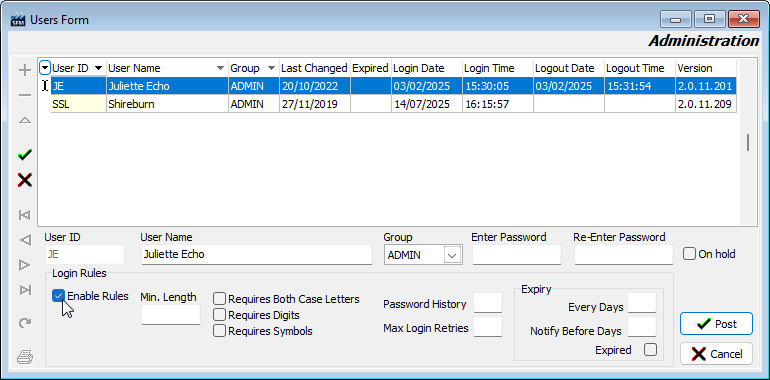The width and height of the screenshot is (770, 380).
Task: Uncheck the Enable Rules checkbox
Action: (58, 296)
